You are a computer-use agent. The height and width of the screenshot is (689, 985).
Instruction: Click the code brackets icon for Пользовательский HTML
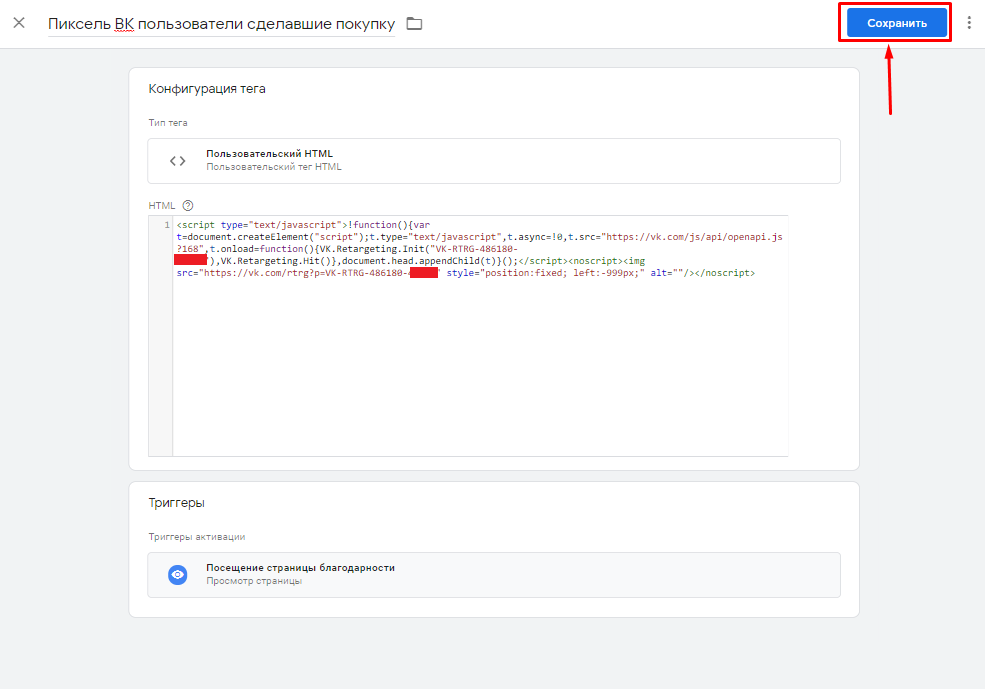point(177,160)
